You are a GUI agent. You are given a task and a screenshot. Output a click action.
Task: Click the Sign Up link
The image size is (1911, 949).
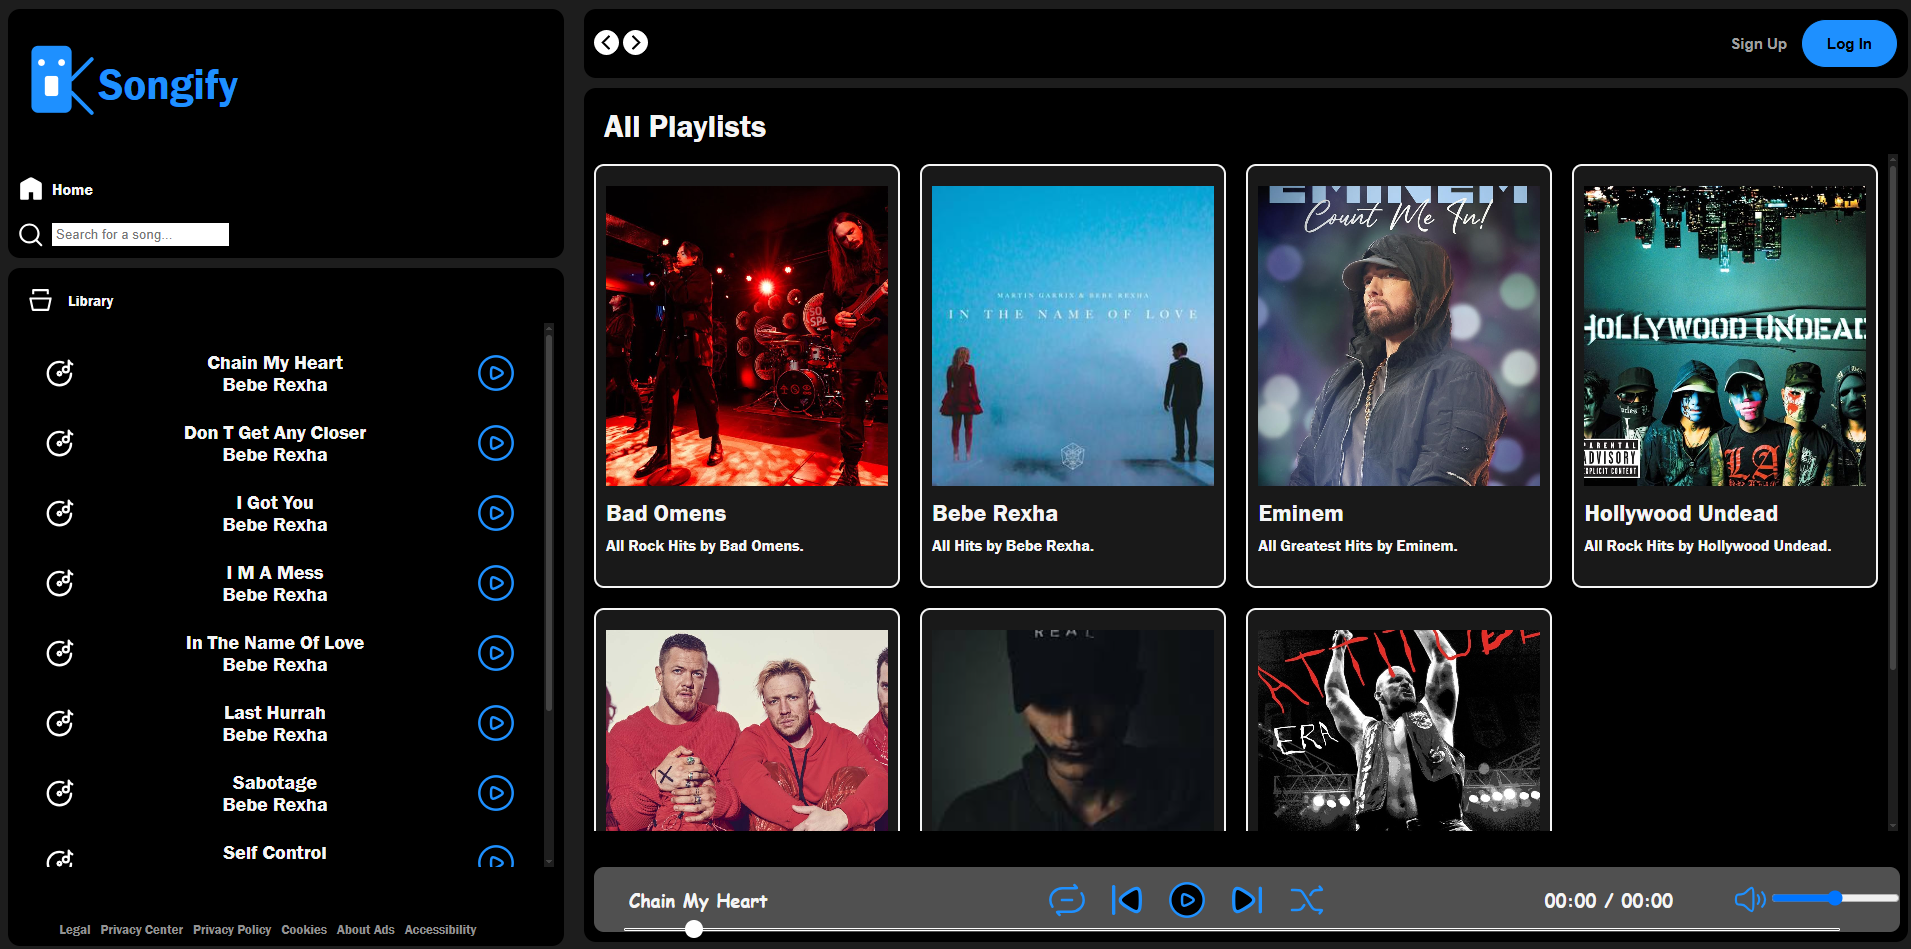1758,44
